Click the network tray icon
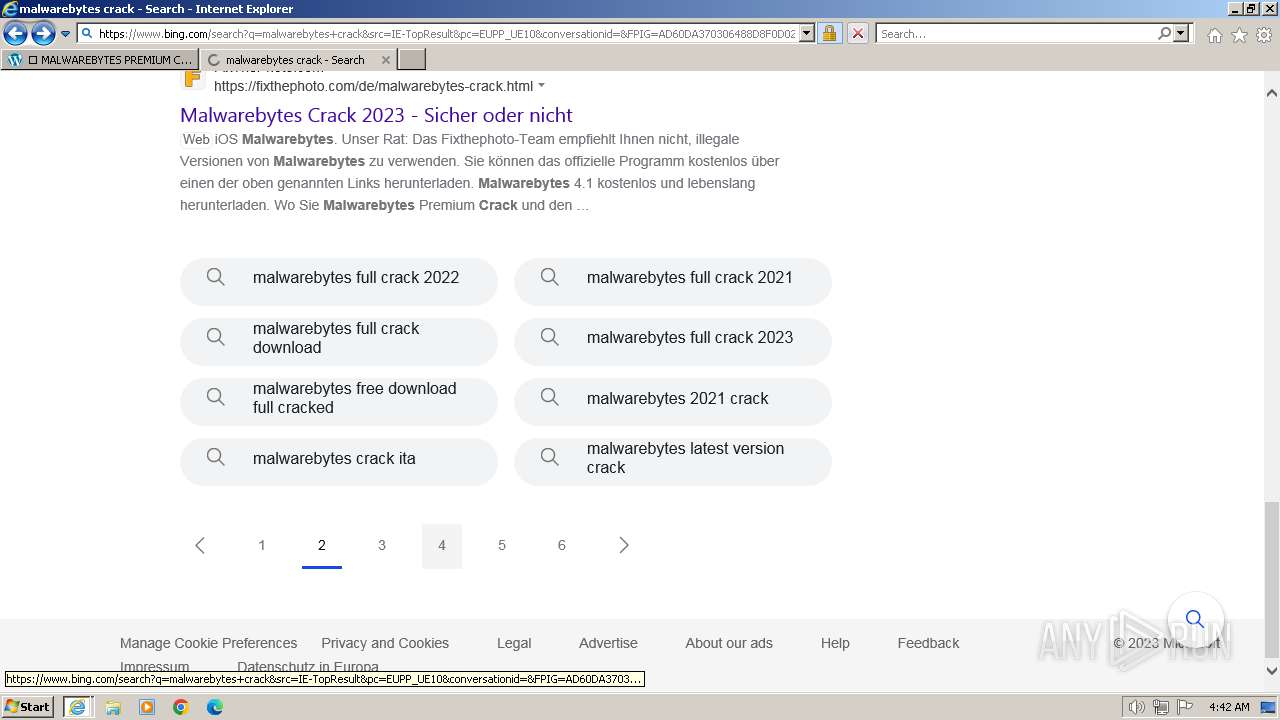The image size is (1280, 720). click(1161, 707)
